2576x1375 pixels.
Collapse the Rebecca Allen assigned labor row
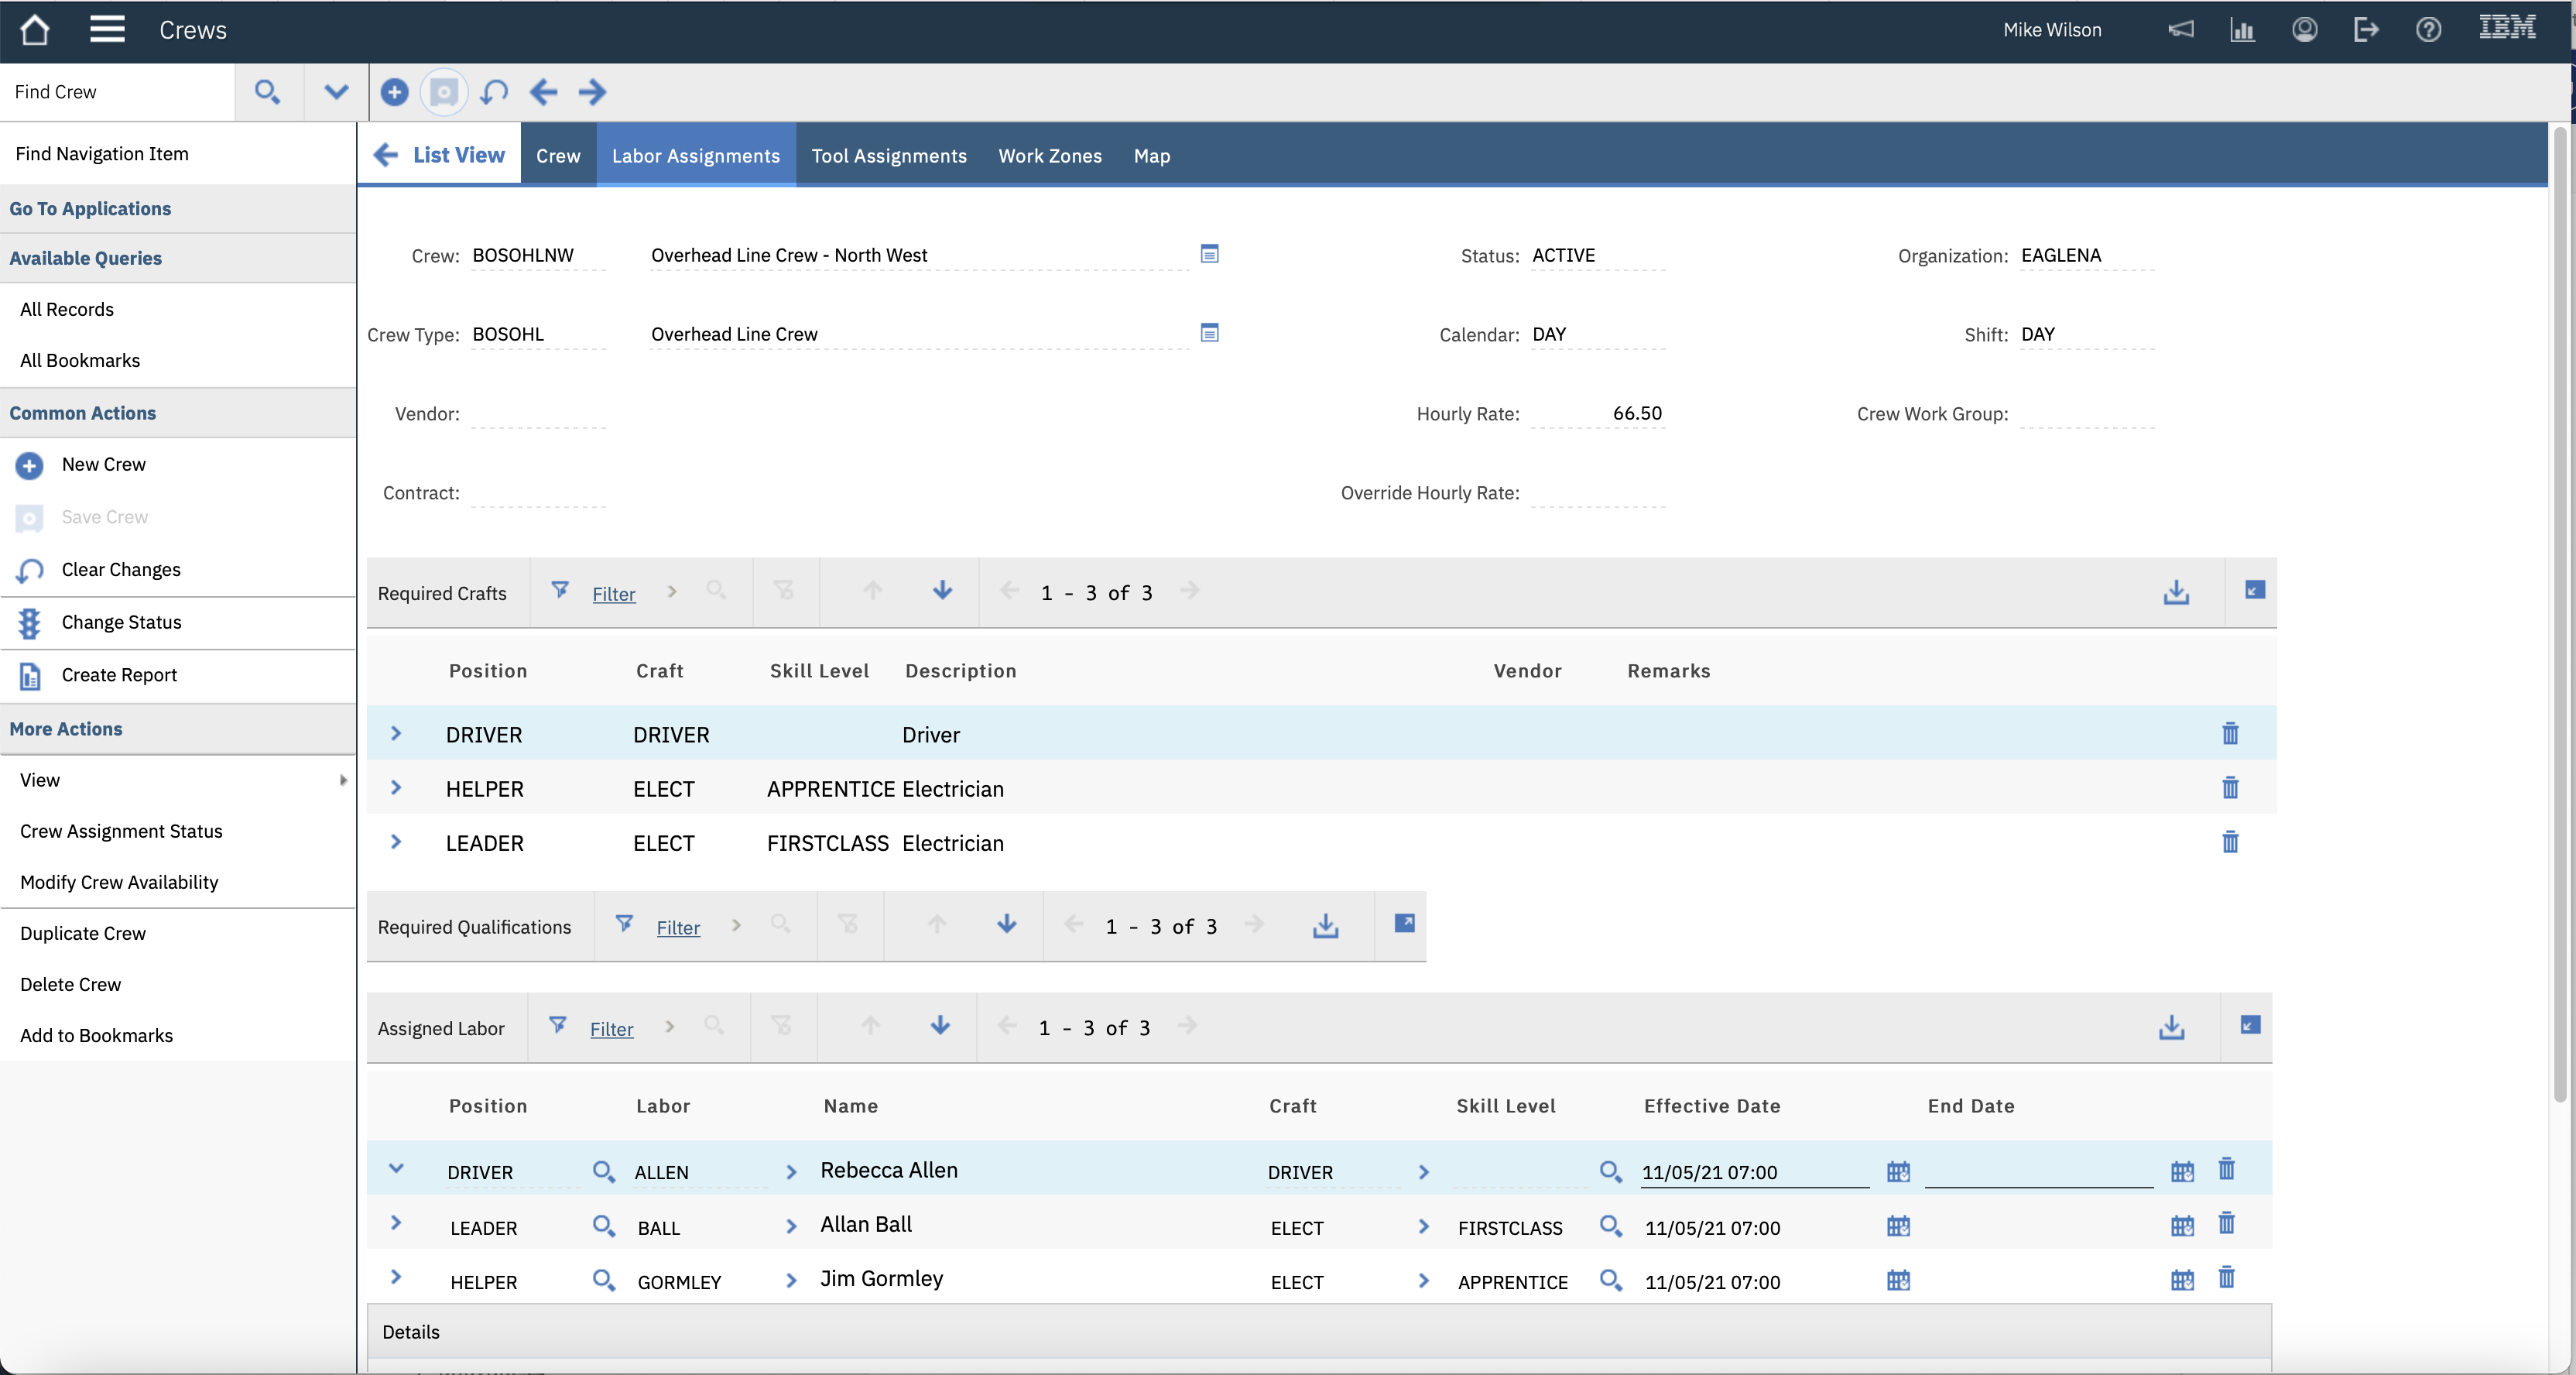[x=396, y=1169]
